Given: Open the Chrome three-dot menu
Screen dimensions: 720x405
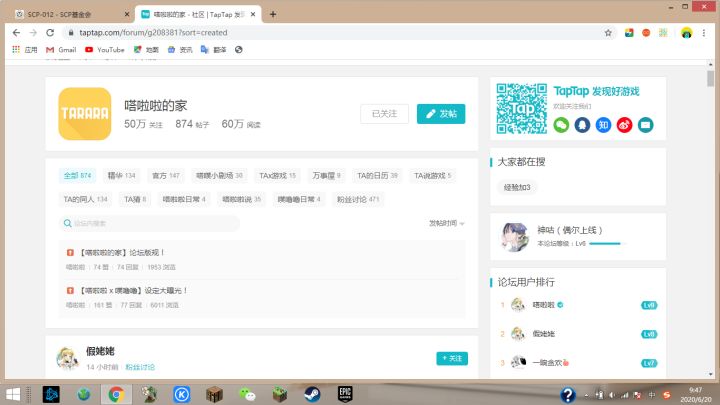Looking at the screenshot, I should click(x=703, y=33).
